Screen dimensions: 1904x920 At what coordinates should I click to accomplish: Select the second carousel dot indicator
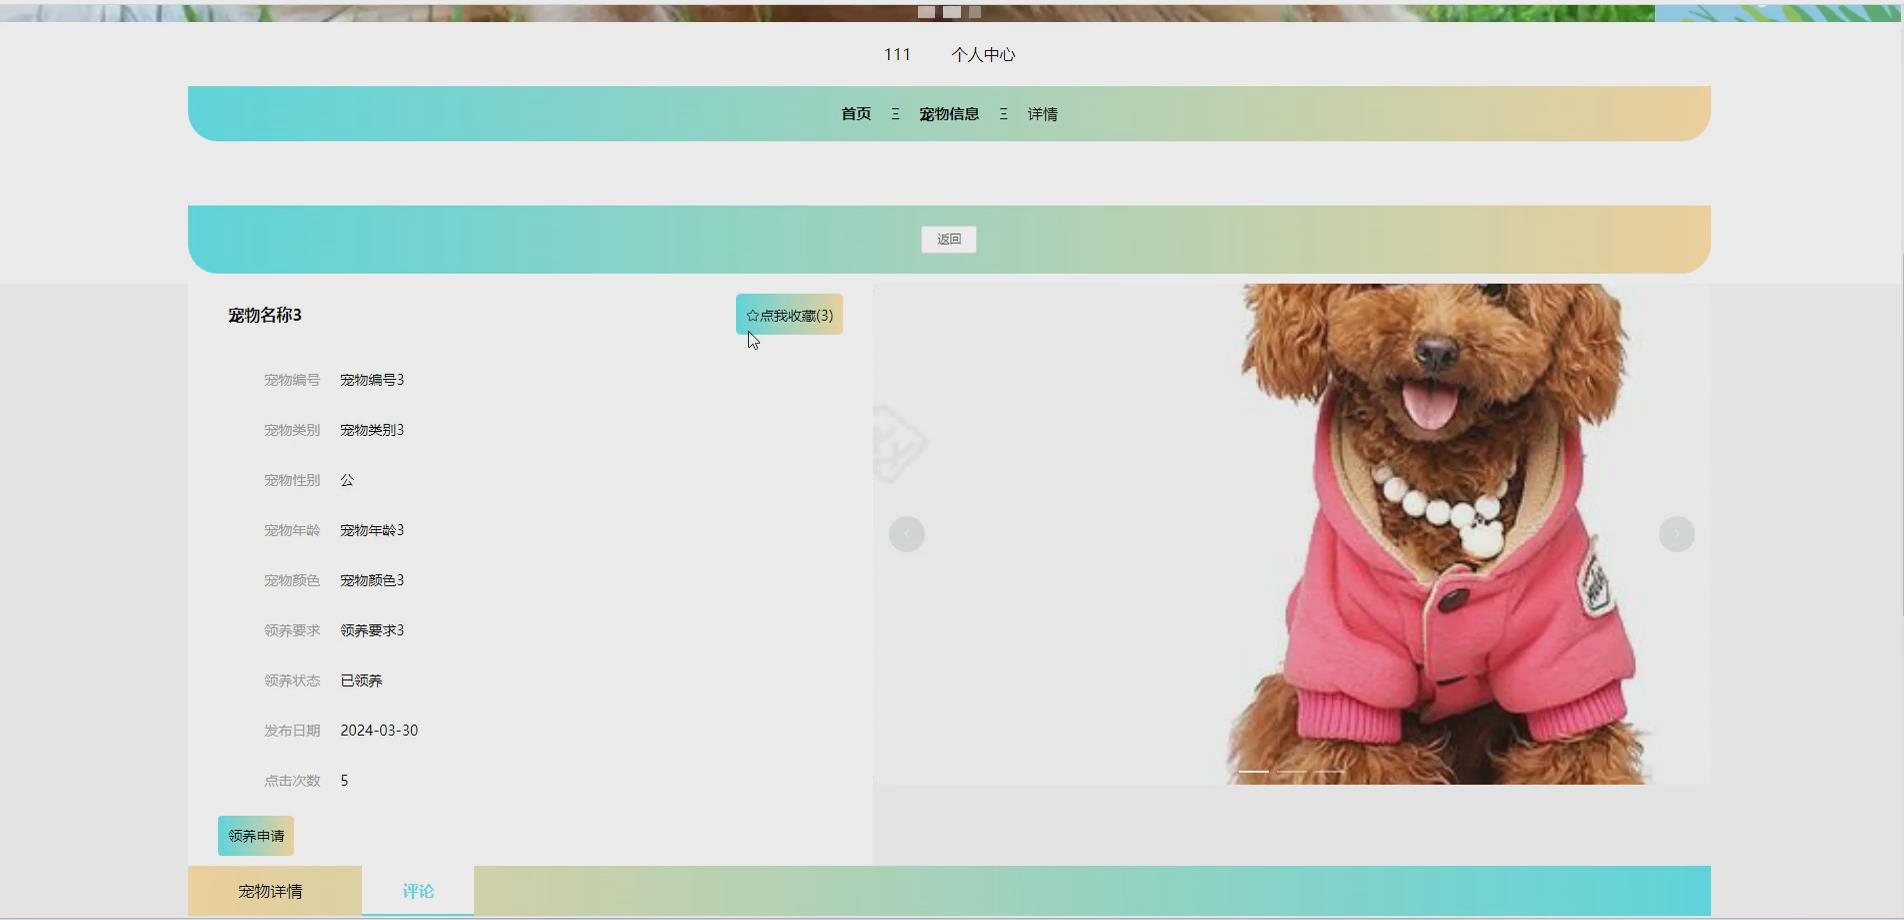pos(1293,772)
